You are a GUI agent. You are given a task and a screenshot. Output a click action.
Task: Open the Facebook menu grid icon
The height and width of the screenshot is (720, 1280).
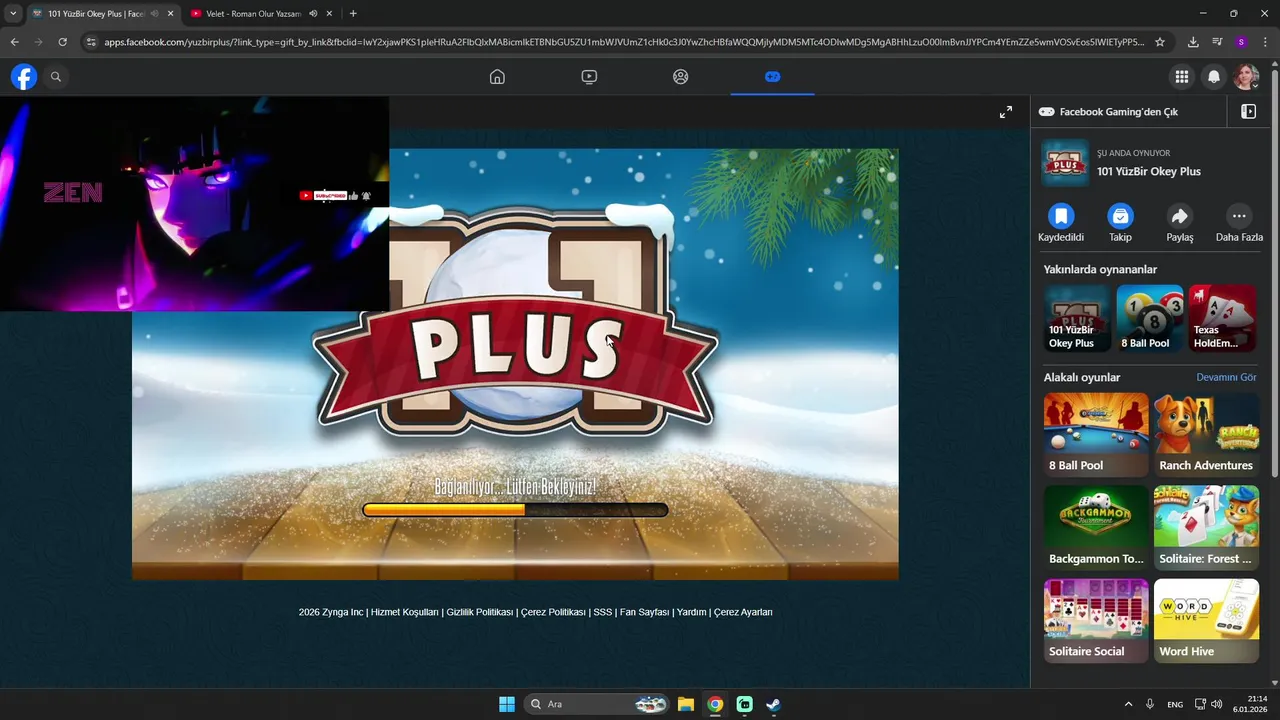[1182, 76]
